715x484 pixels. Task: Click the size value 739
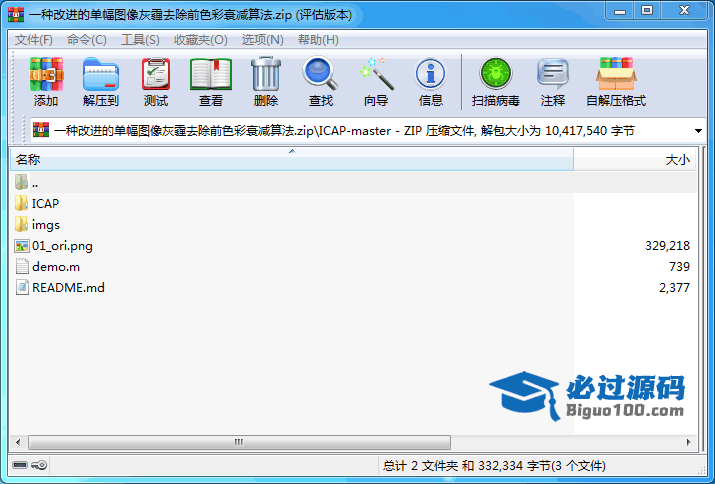[679, 266]
